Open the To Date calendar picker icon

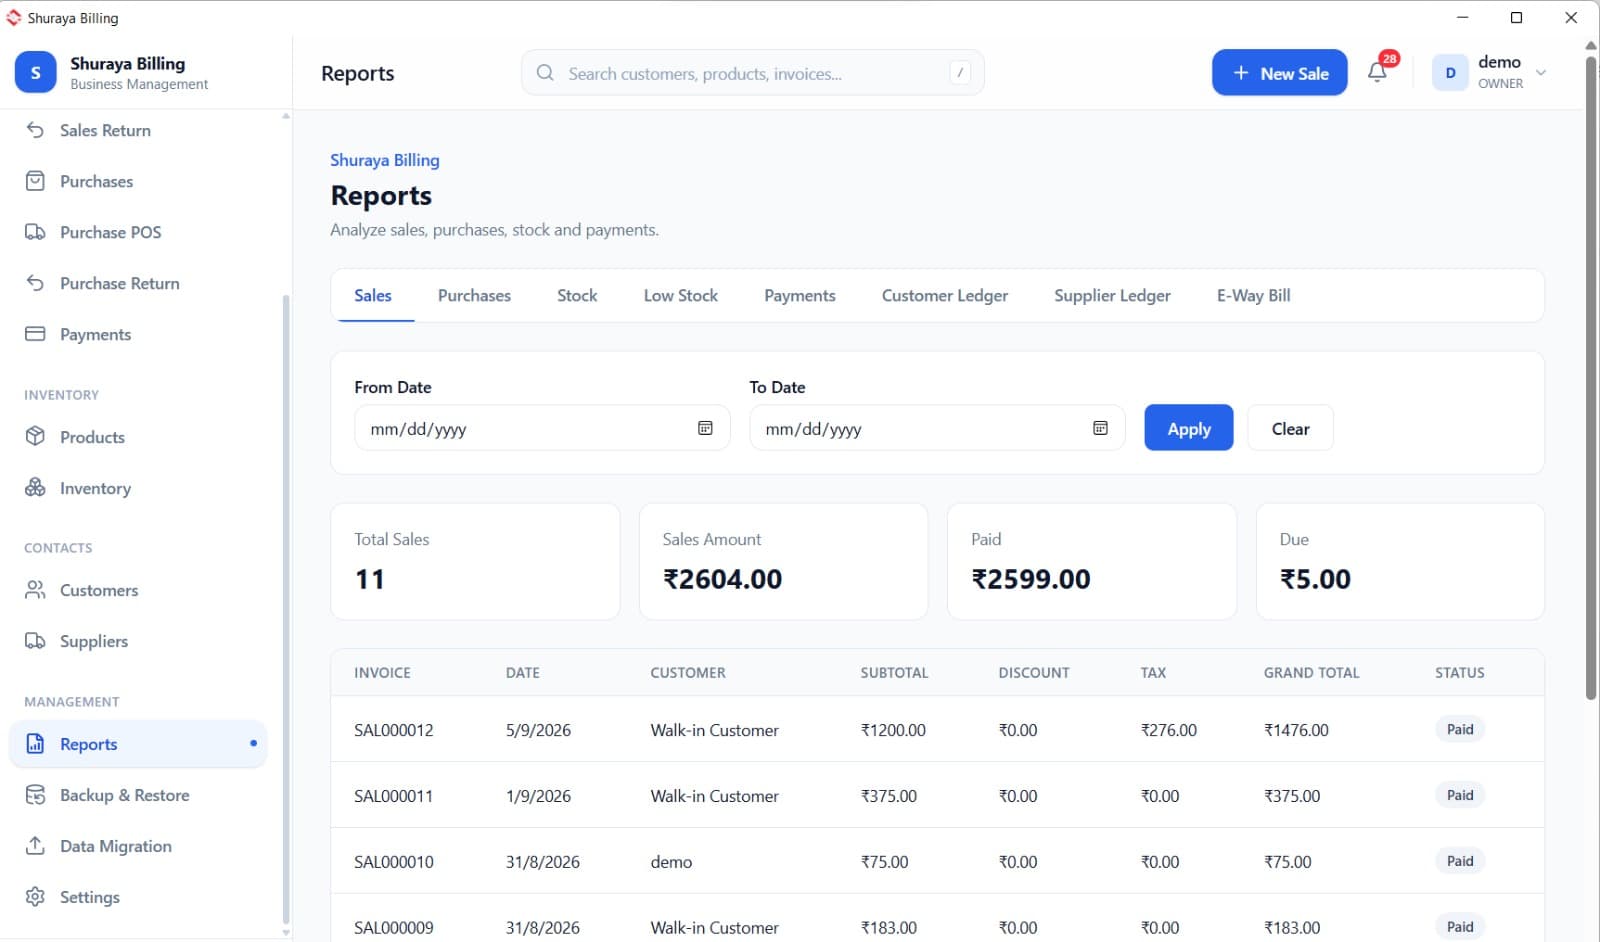pyautogui.click(x=1100, y=428)
